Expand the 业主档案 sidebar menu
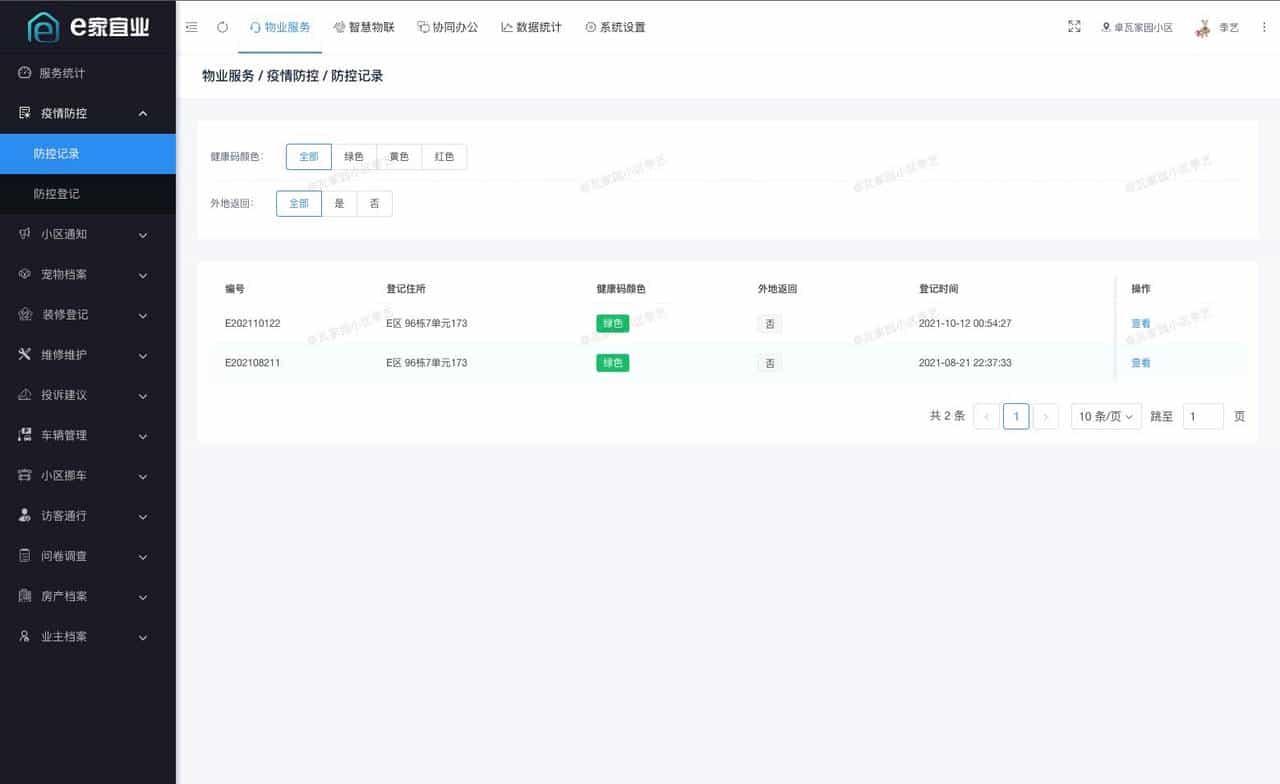Screen dimensions: 1280x784 (22, 636)
